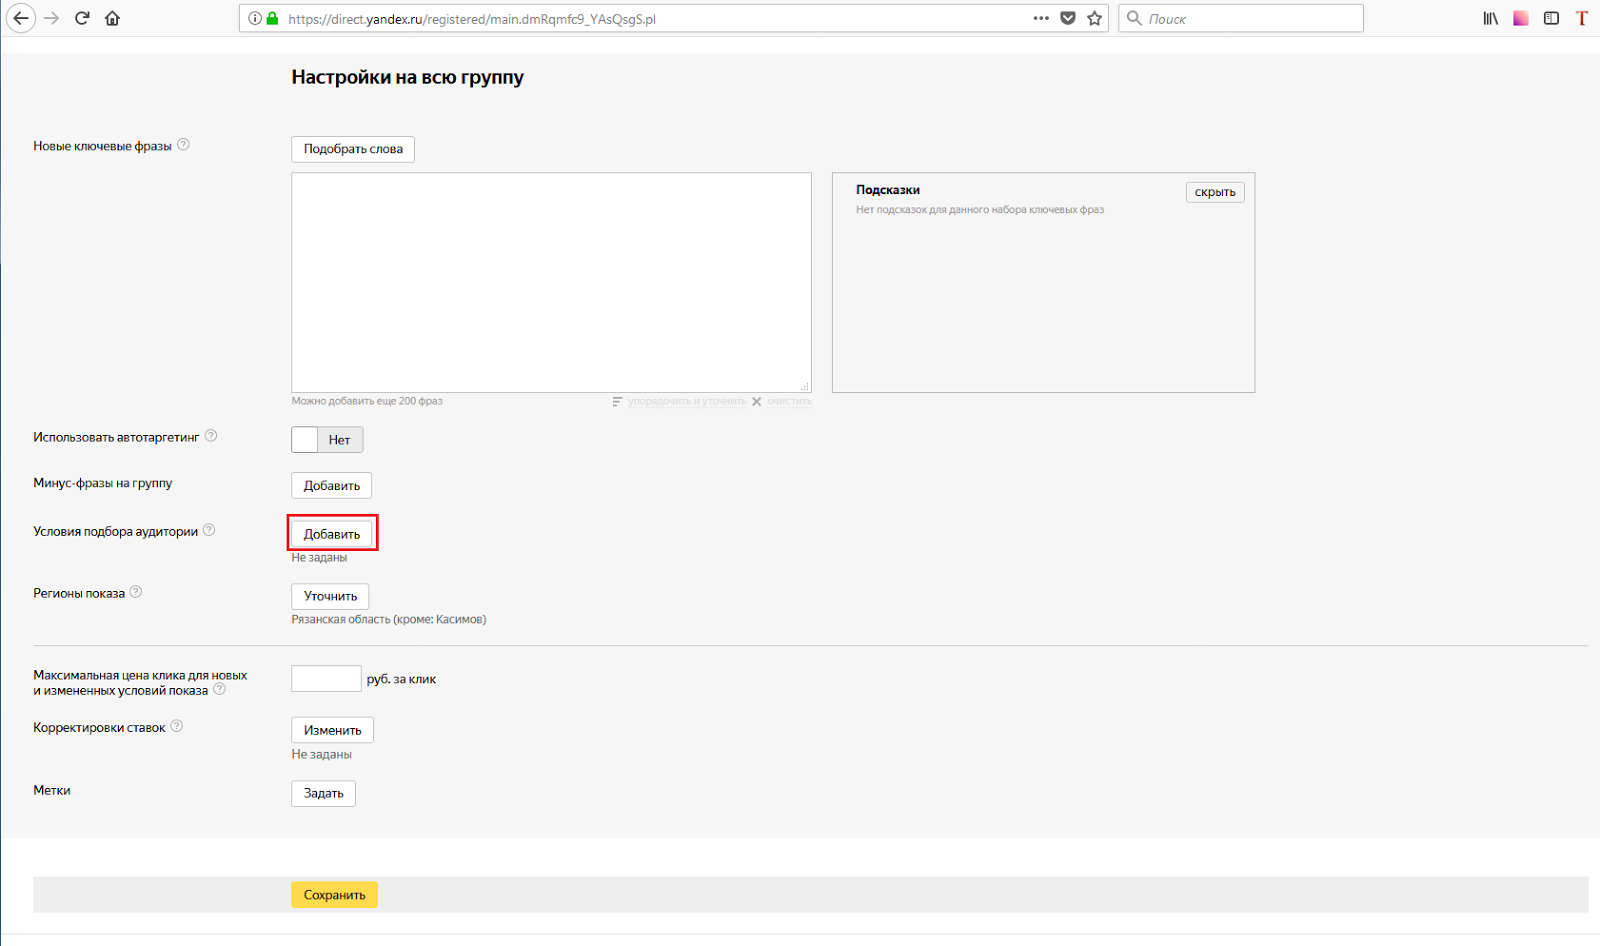Toggle the browser sidebar icon
Viewport: 1600px width, 946px height.
(1551, 18)
